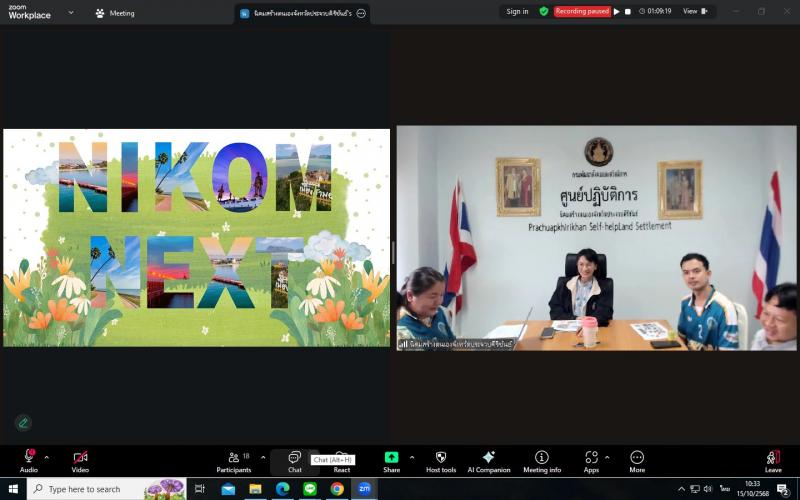Image resolution: width=800 pixels, height=500 pixels.
Task: Click the participant name label on video
Action: 456,344
